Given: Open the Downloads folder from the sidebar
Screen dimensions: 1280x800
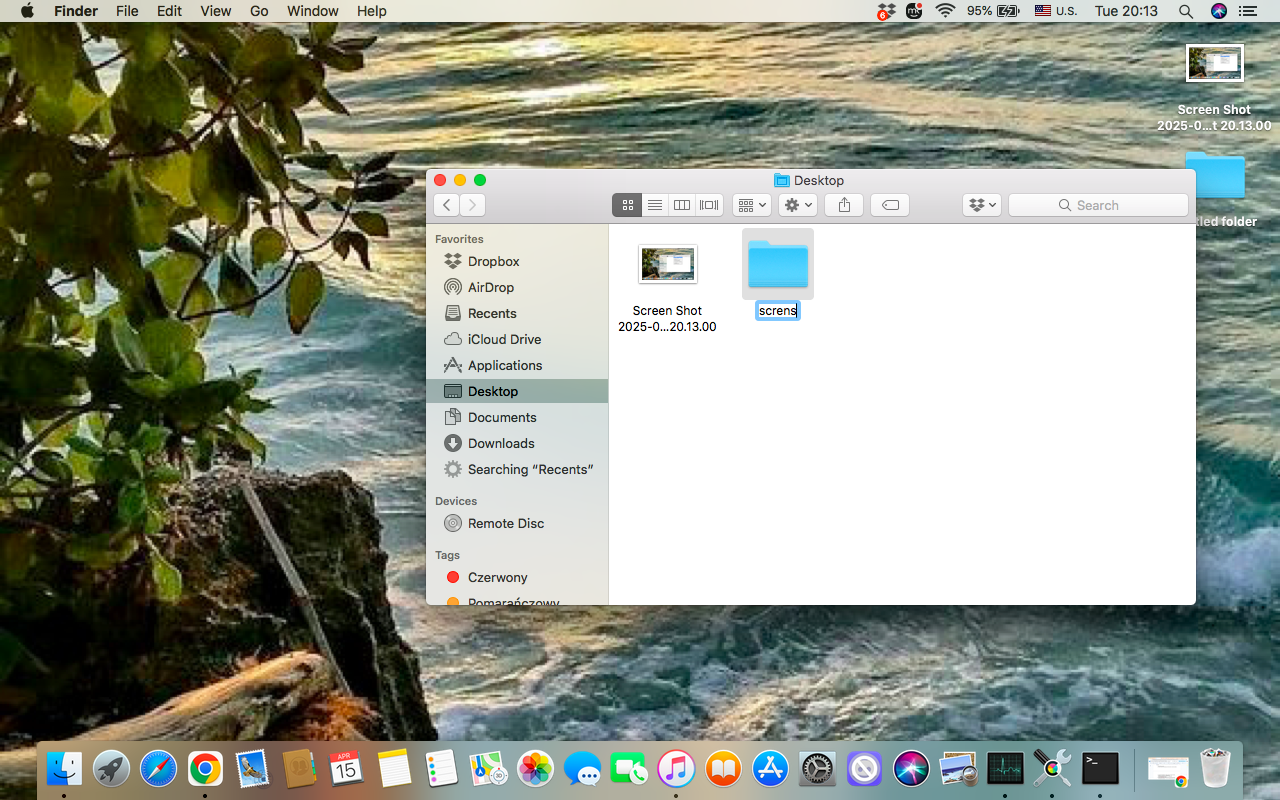Looking at the screenshot, I should click(x=500, y=443).
